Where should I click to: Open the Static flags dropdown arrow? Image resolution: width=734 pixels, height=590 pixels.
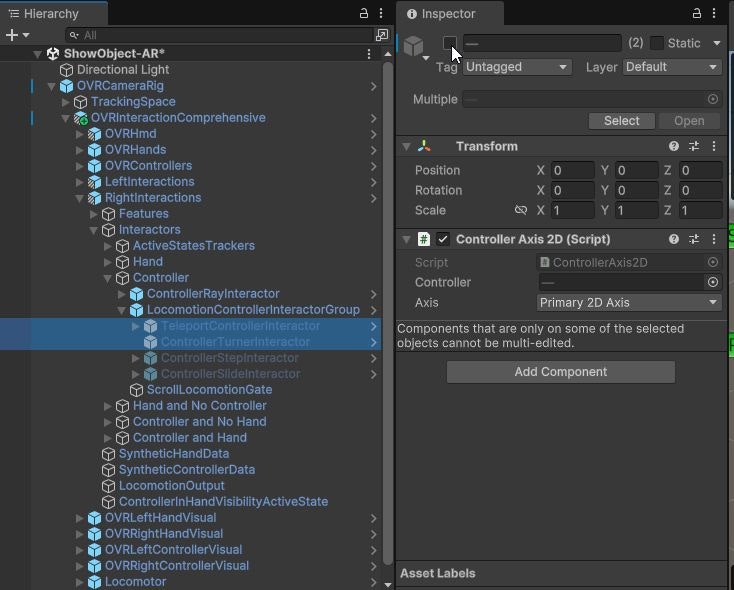point(717,43)
